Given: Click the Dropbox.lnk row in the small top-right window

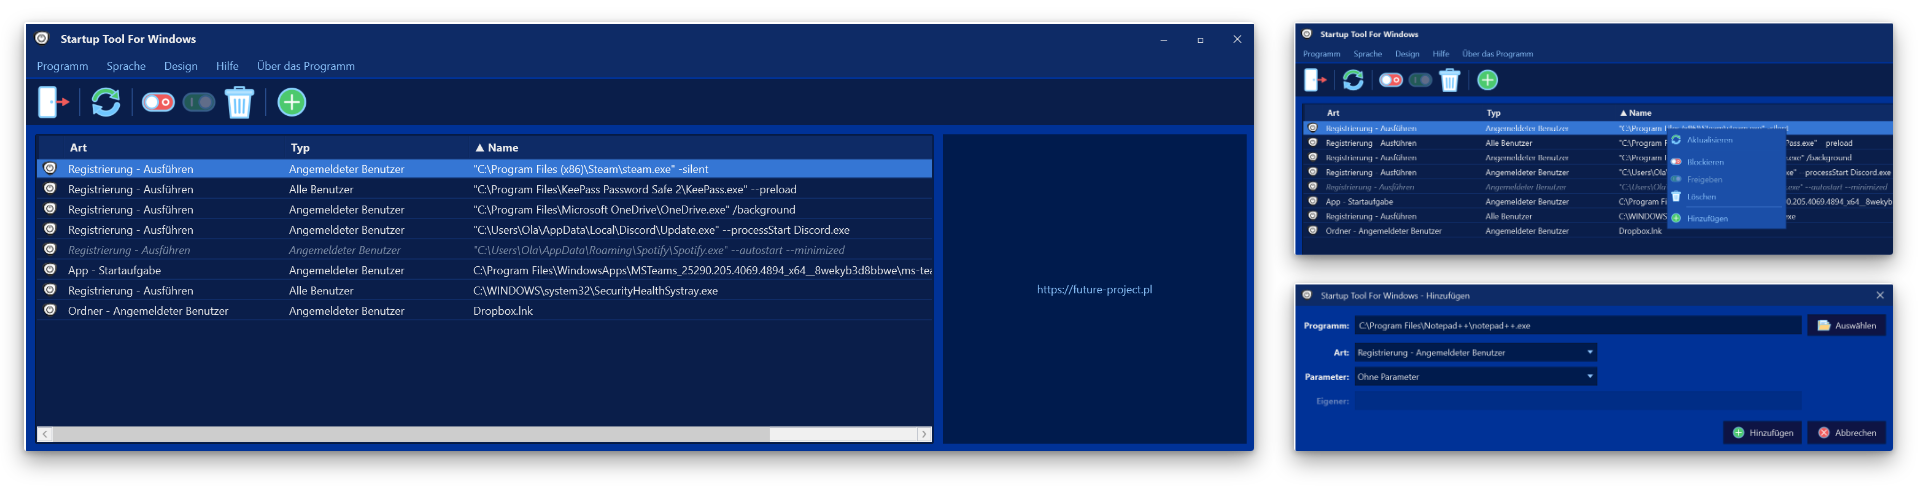Looking at the screenshot, I should pyautogui.click(x=1597, y=231).
